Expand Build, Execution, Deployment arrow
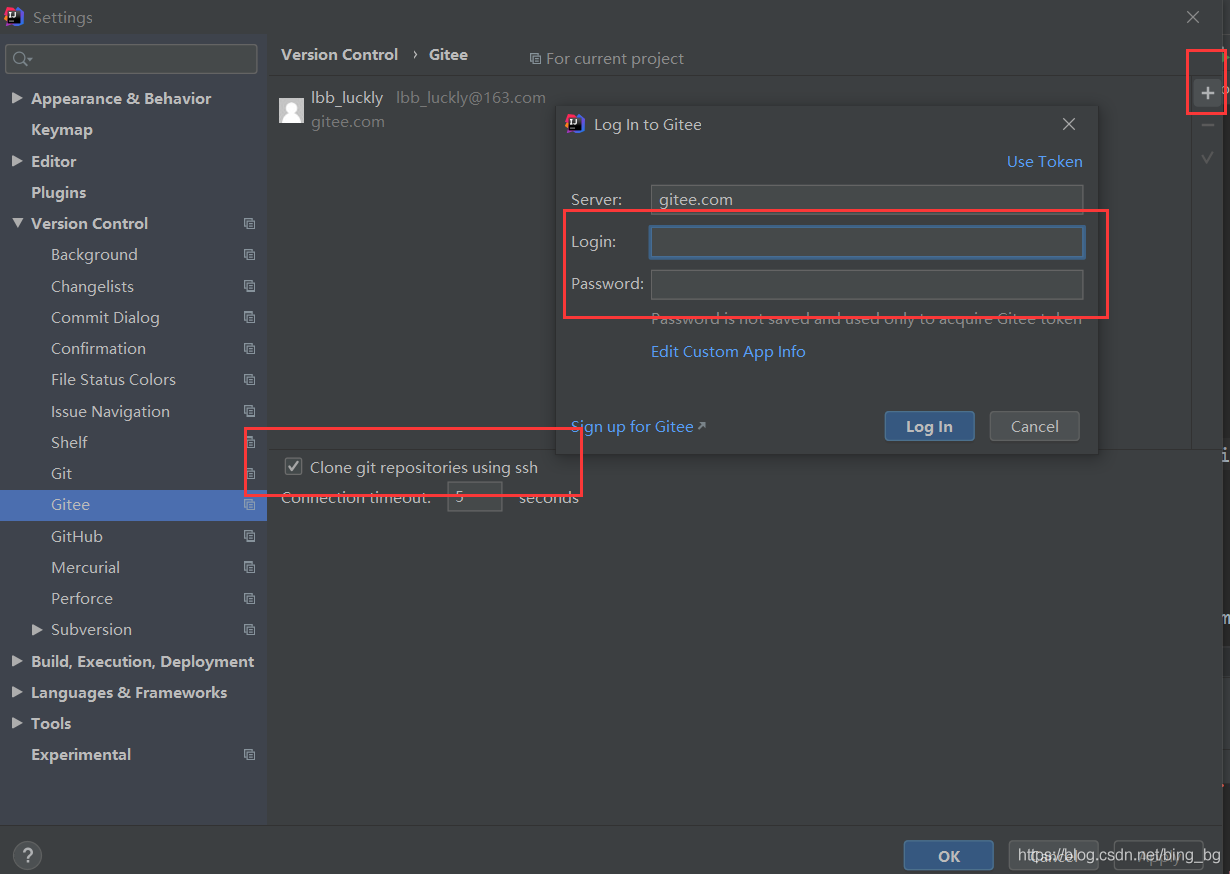Image resolution: width=1230 pixels, height=874 pixels. pyautogui.click(x=17, y=661)
